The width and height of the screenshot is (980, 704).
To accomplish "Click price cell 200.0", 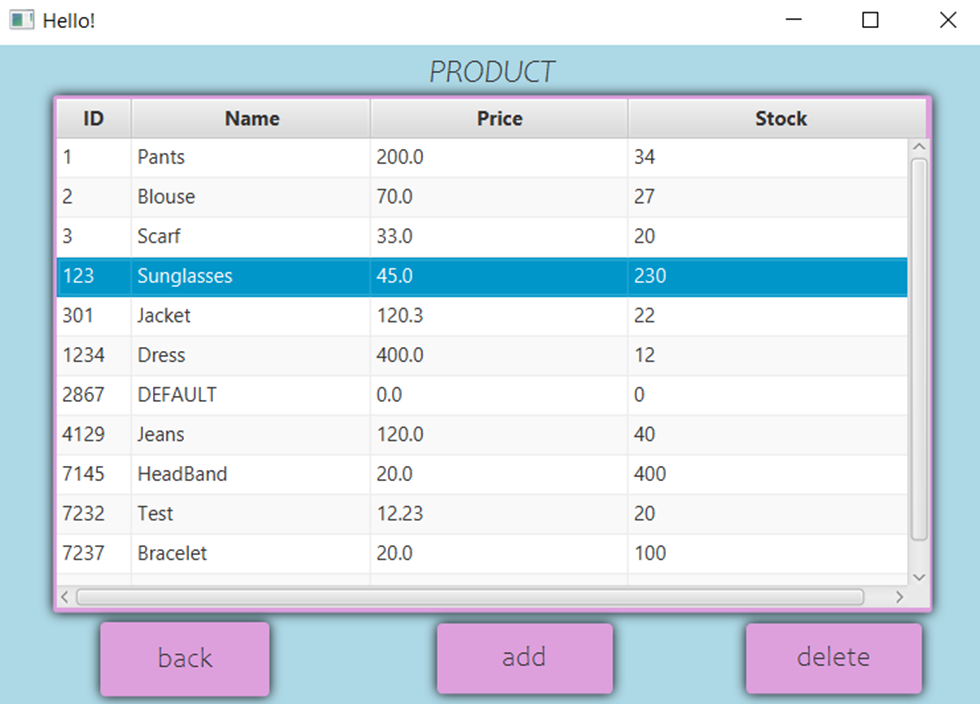I will [x=499, y=157].
